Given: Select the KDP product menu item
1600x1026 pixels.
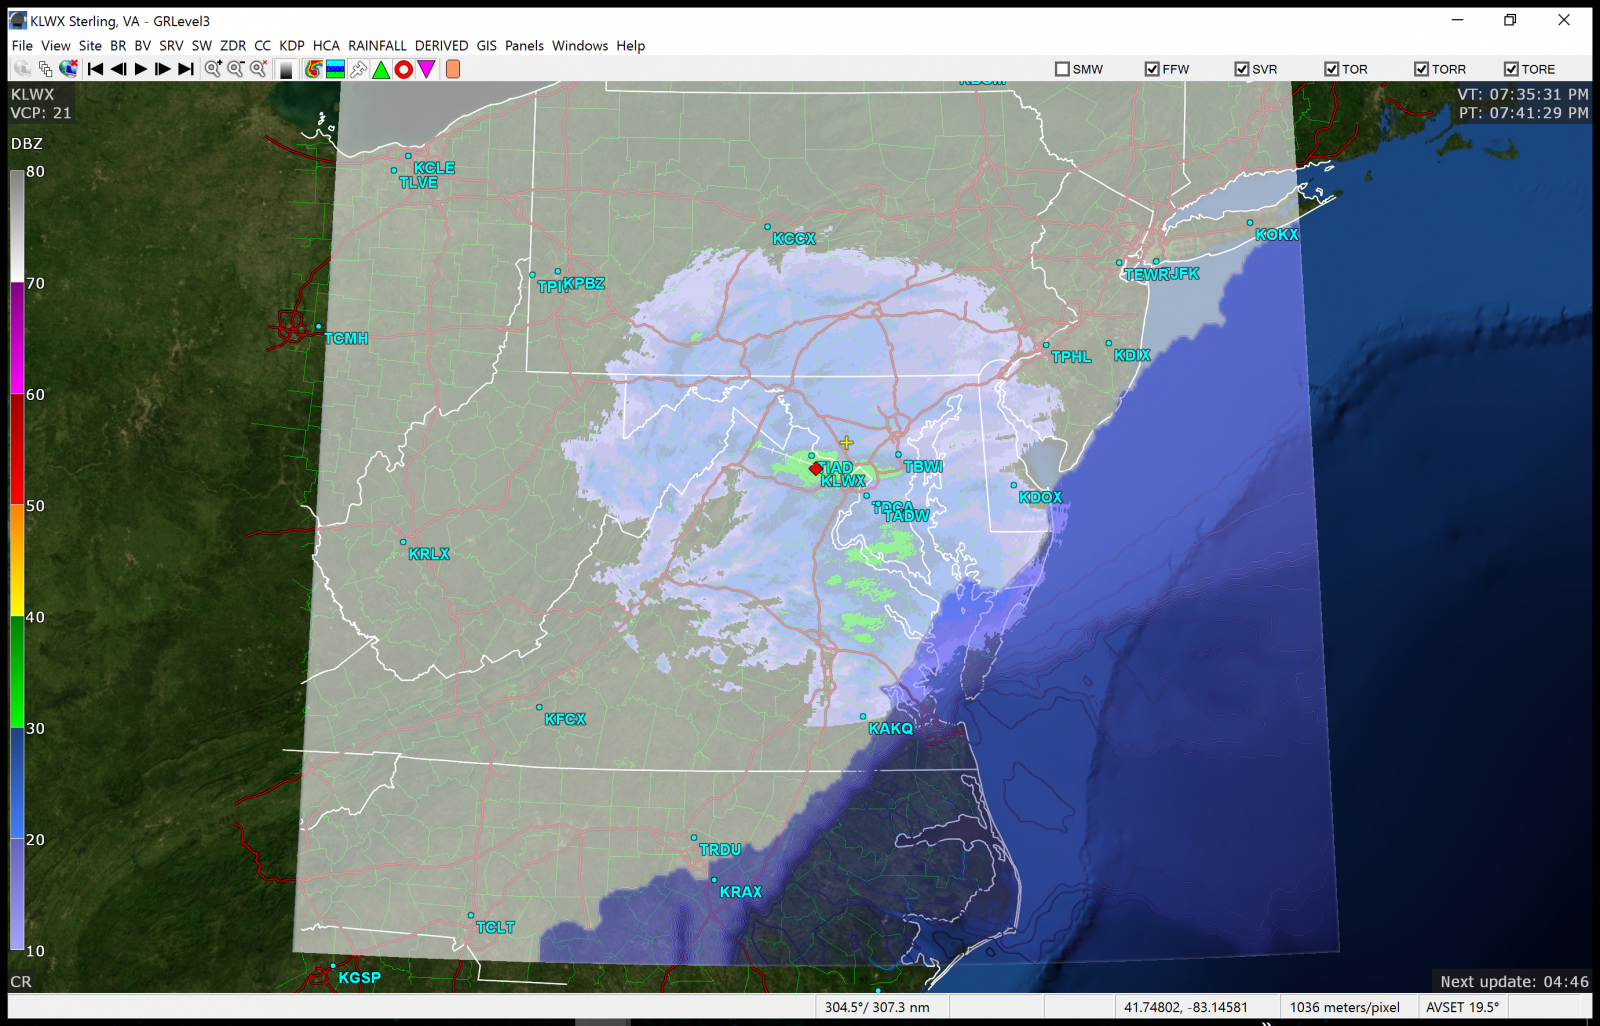Looking at the screenshot, I should [x=292, y=46].
